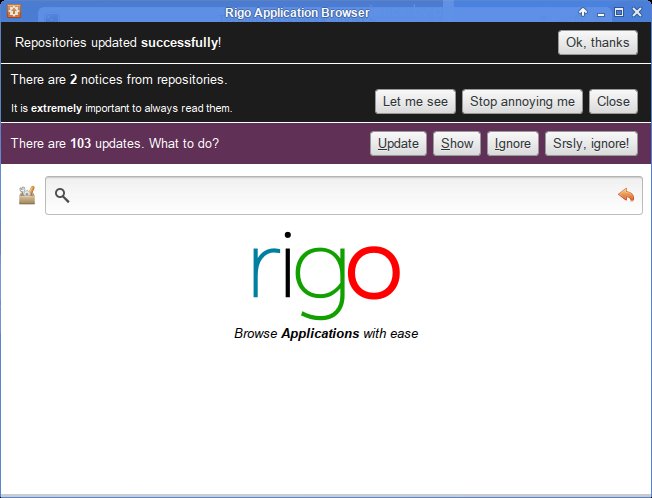Start installing the 103 updates with Update

click(x=398, y=143)
